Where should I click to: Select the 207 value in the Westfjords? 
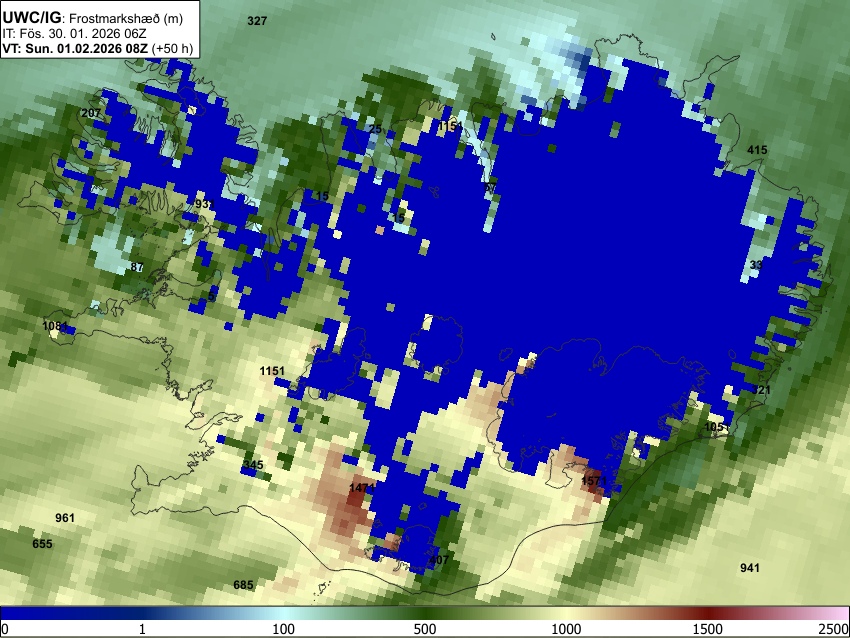click(91, 113)
